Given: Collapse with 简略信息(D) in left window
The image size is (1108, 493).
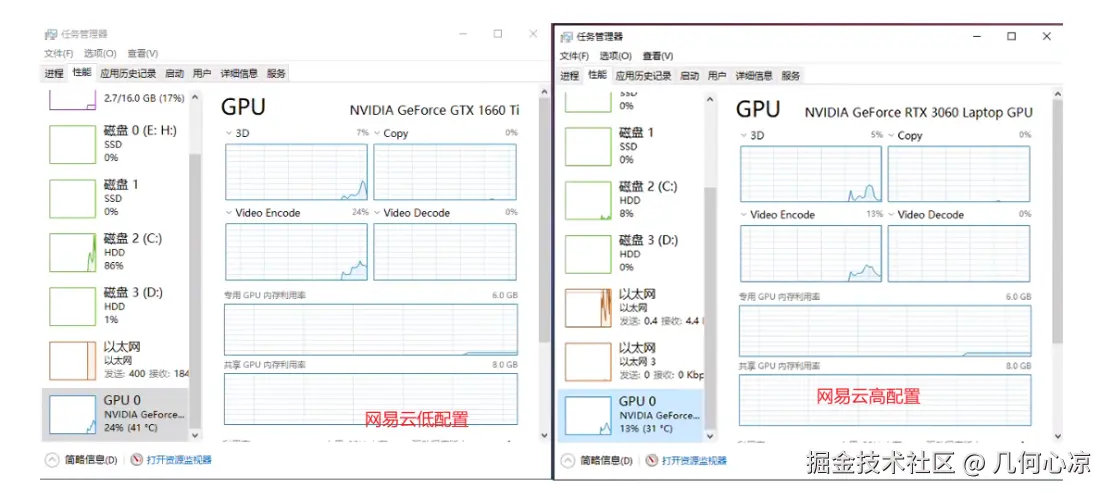Looking at the screenshot, I should point(81,460).
